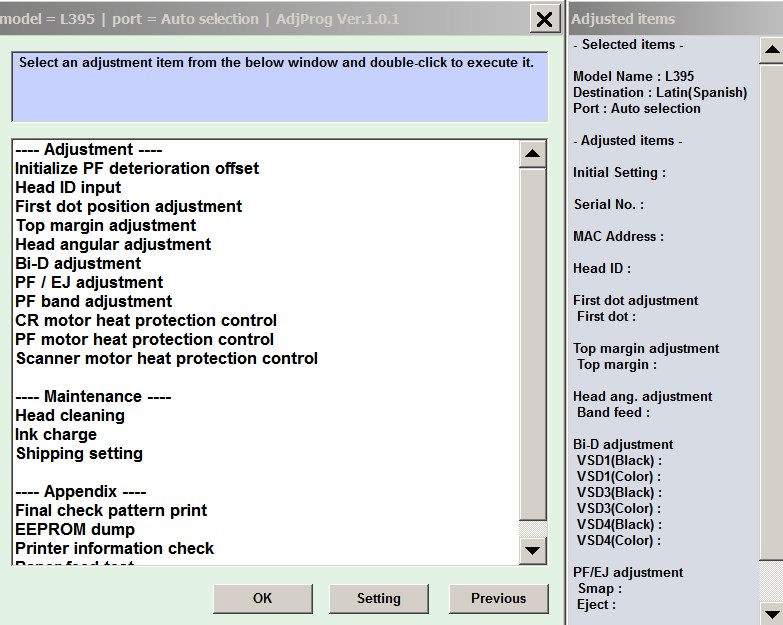This screenshot has height=625, width=783.
Task: Click the adjustment list scroll up arrow
Action: click(532, 153)
